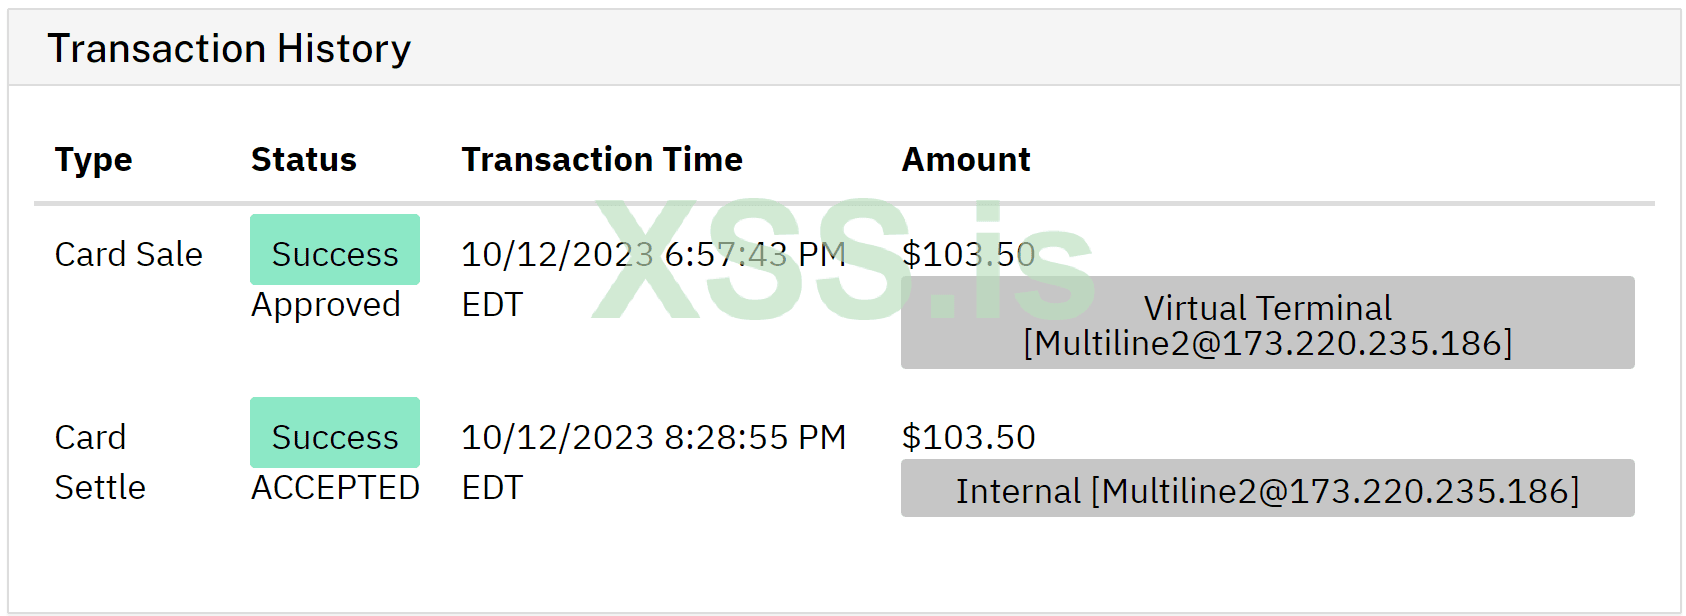Click EDT under the Card Sale time

click(492, 304)
